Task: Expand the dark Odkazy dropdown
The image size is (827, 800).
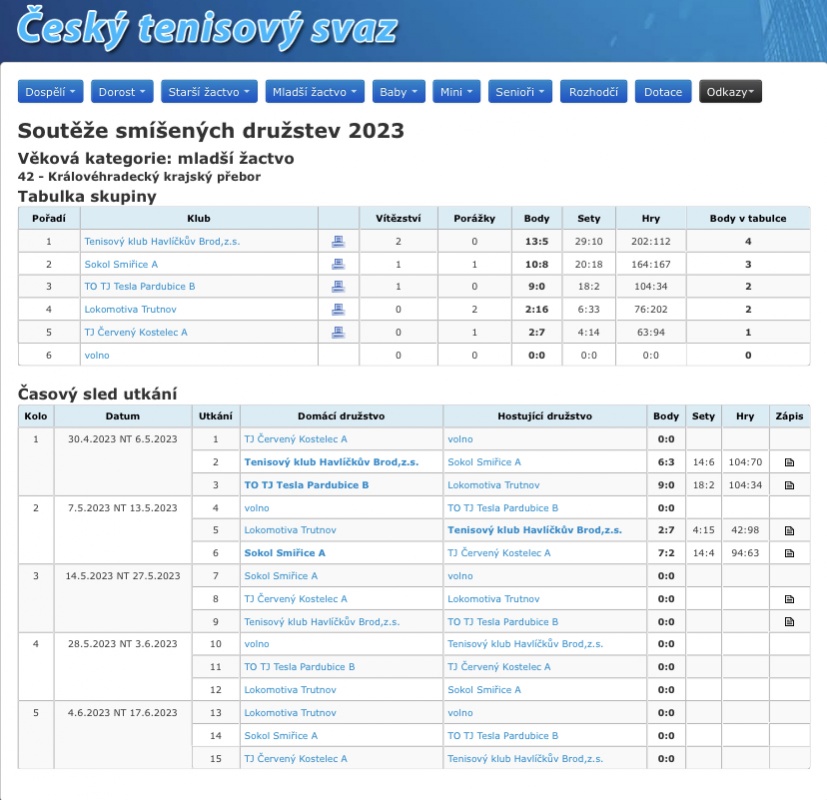Action: tap(730, 92)
